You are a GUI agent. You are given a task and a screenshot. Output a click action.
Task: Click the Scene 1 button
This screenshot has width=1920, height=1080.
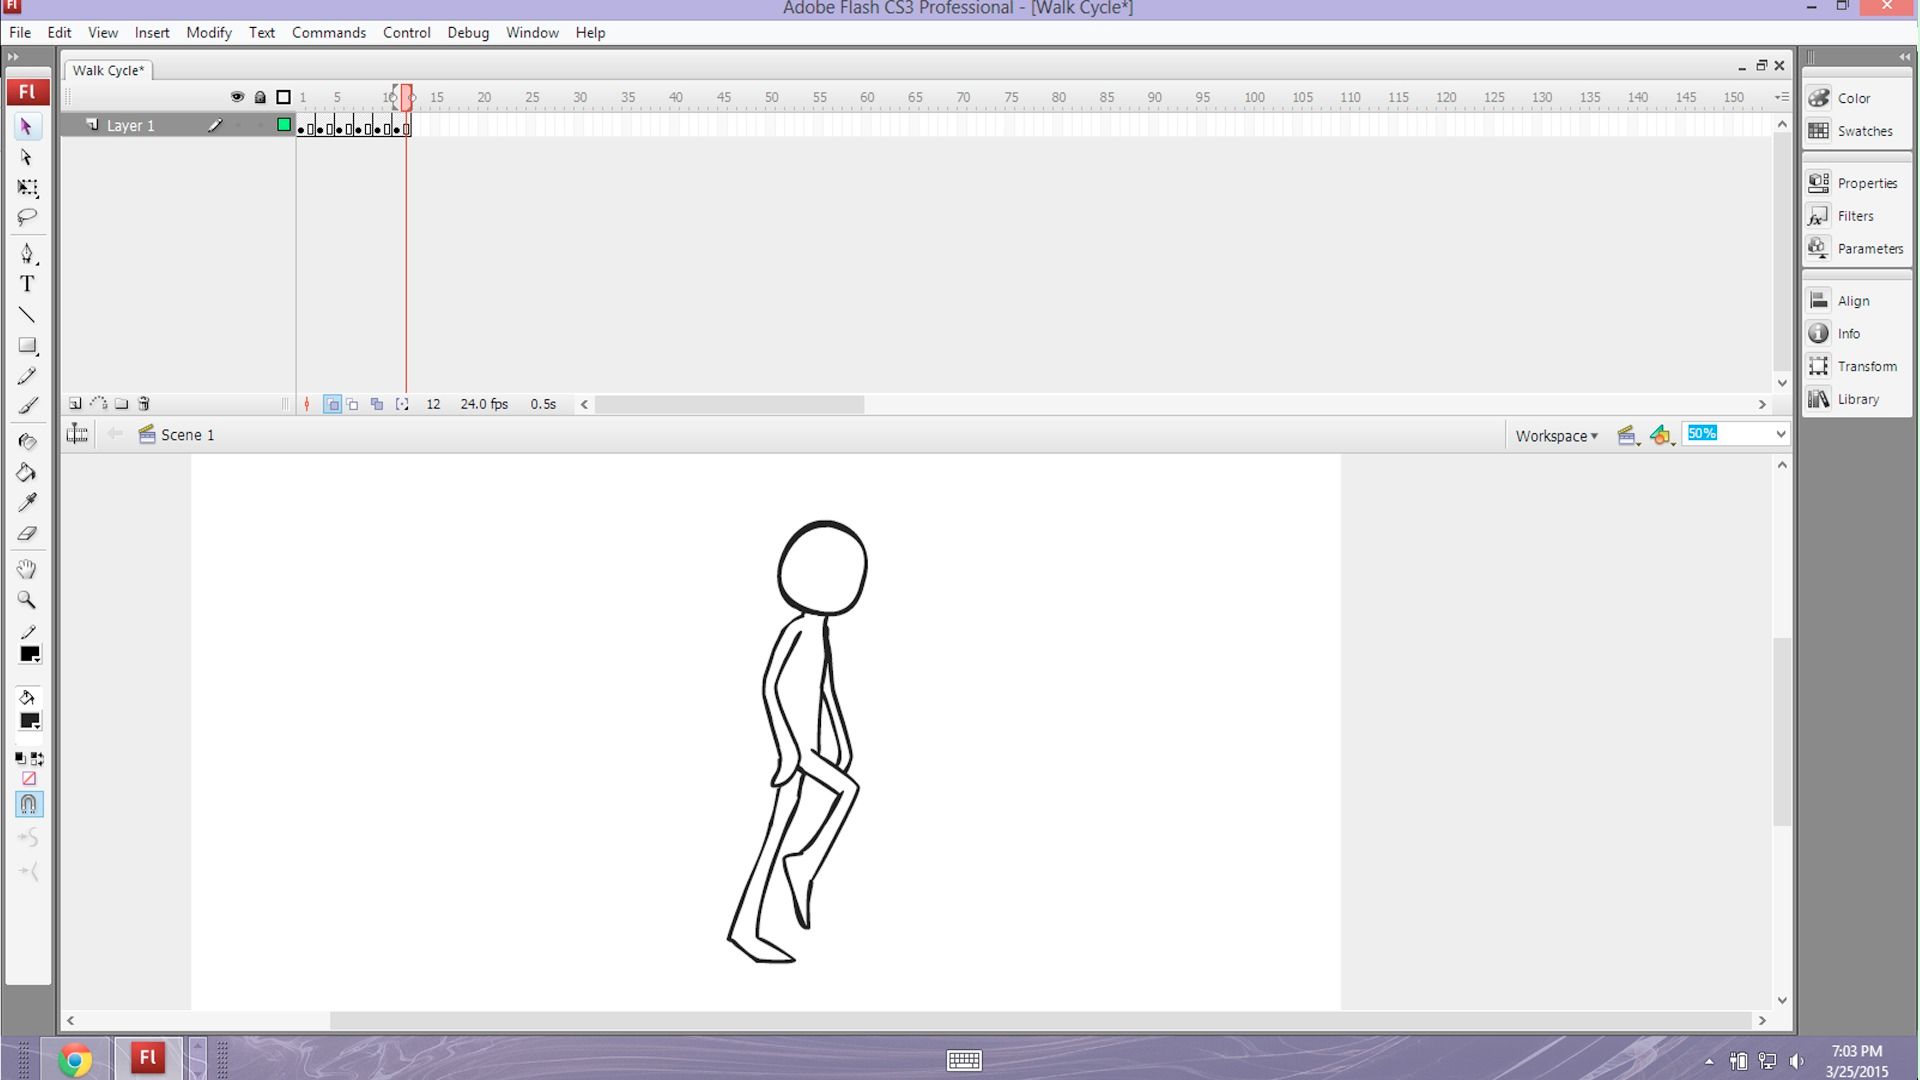pyautogui.click(x=186, y=434)
